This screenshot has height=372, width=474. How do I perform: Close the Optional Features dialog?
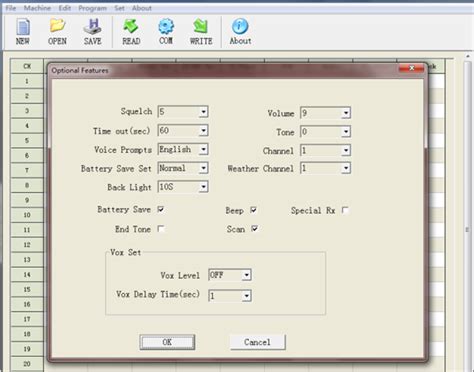(x=412, y=68)
